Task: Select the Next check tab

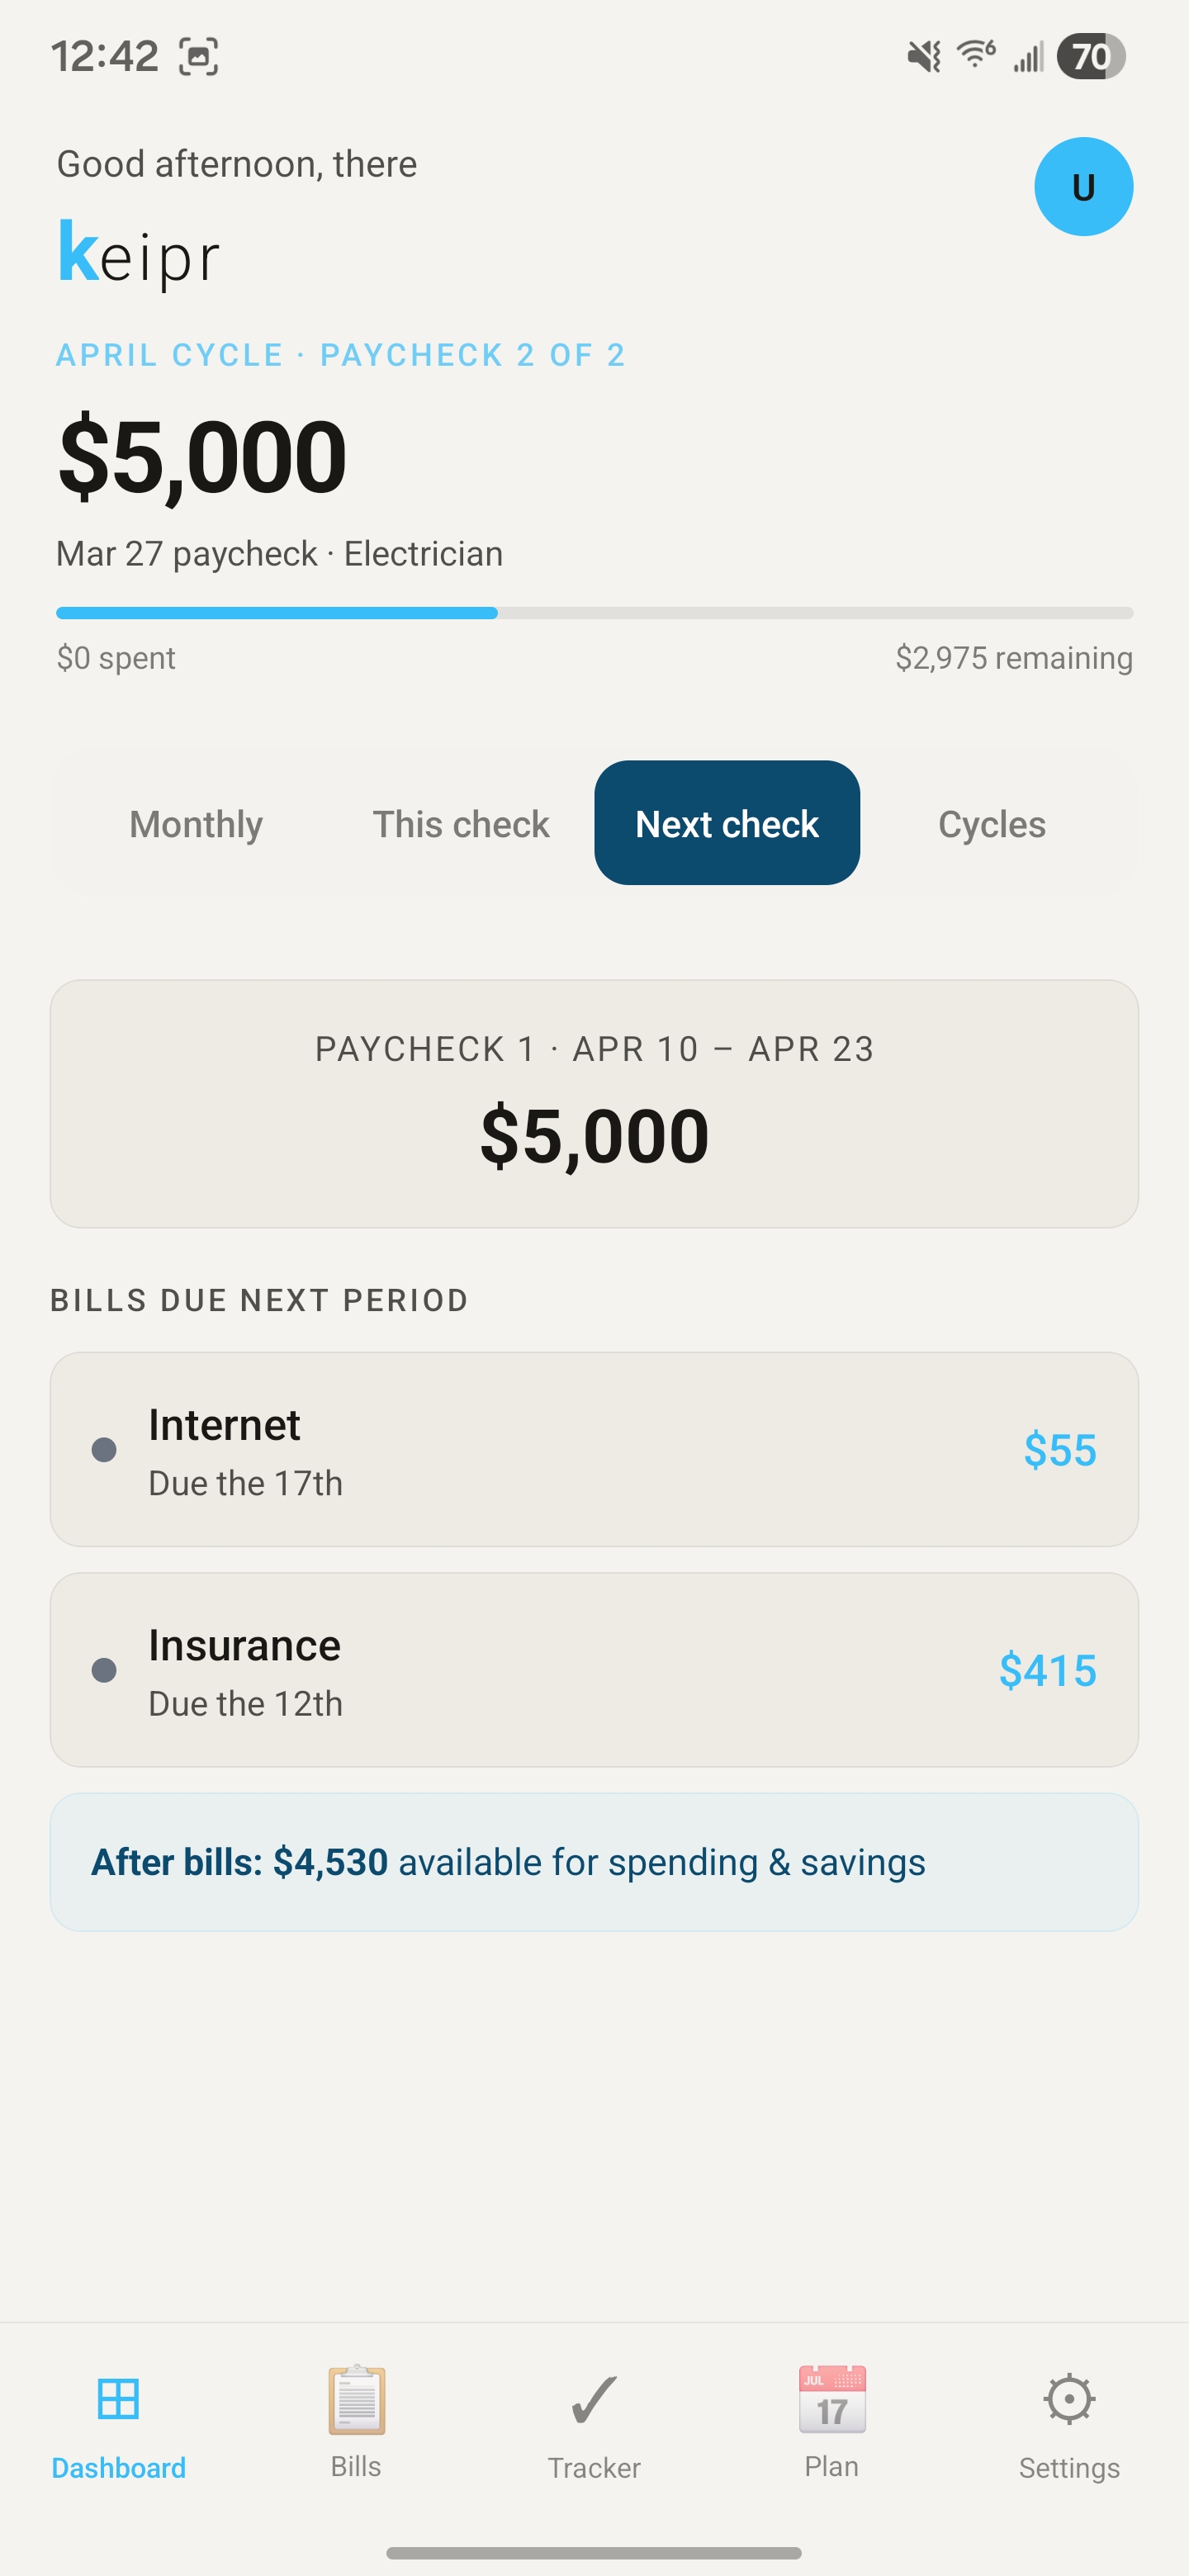Action: click(727, 824)
